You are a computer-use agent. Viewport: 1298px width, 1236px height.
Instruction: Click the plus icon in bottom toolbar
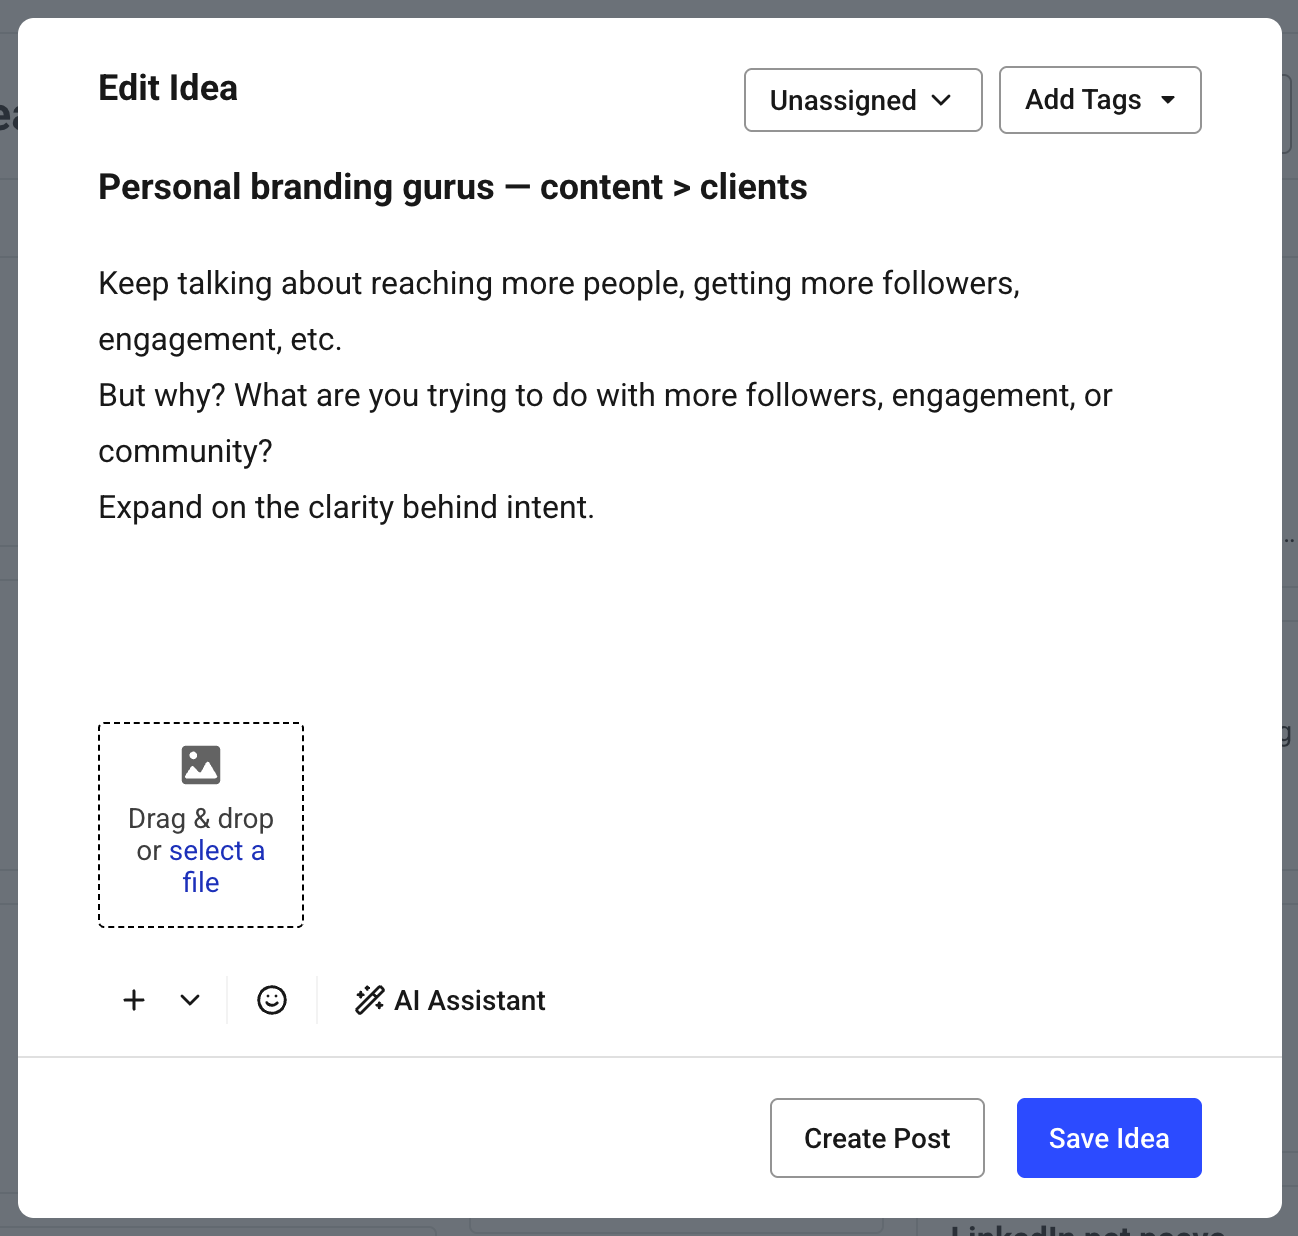click(134, 1000)
